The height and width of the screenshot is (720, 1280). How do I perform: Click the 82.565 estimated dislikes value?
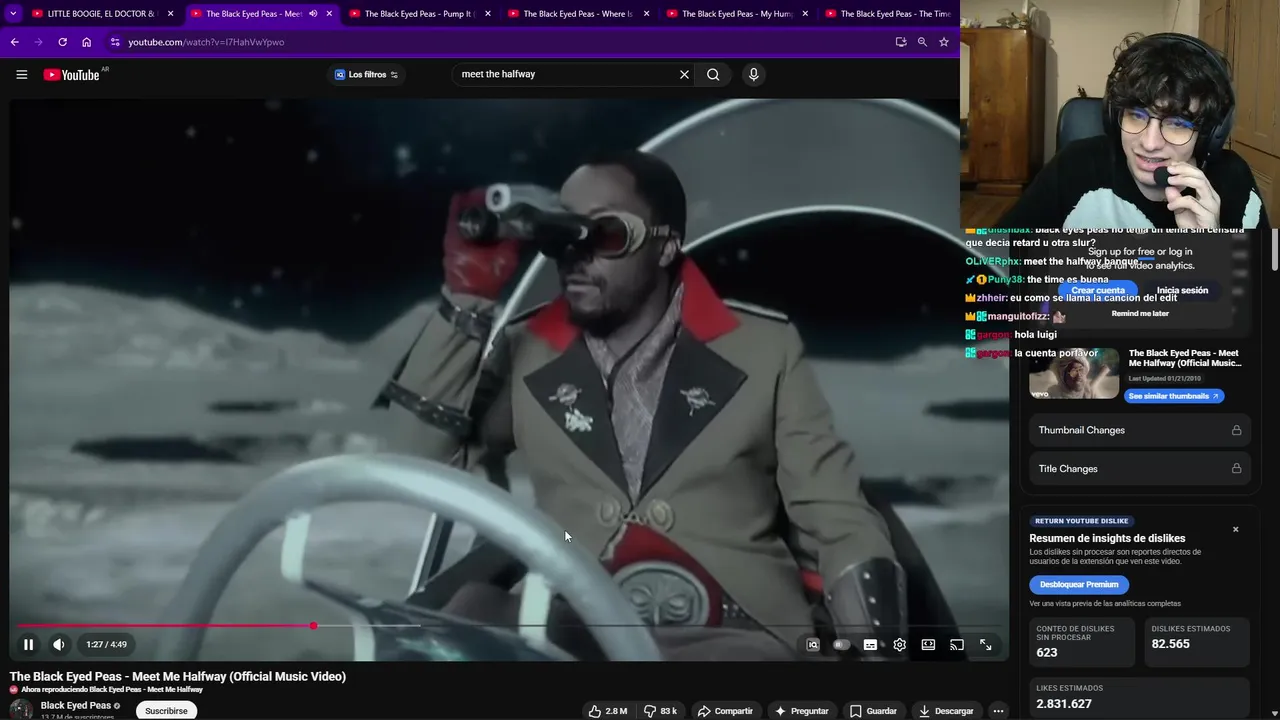point(1170,644)
